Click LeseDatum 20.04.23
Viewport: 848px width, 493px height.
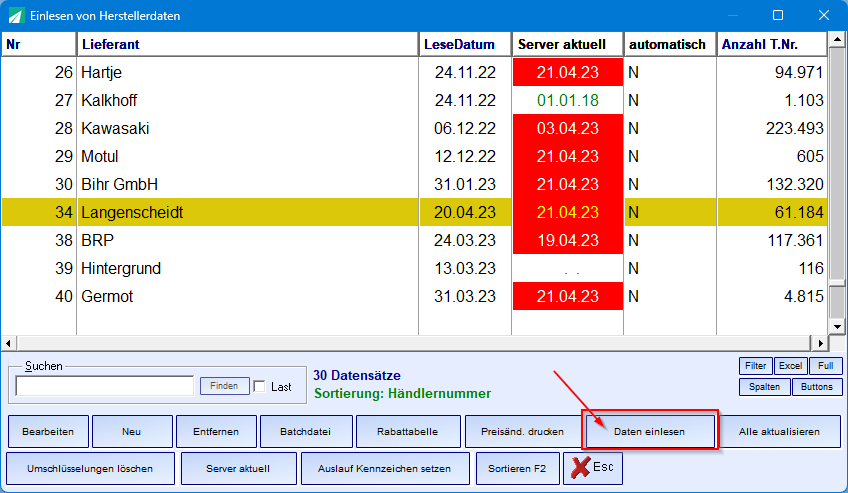465,212
